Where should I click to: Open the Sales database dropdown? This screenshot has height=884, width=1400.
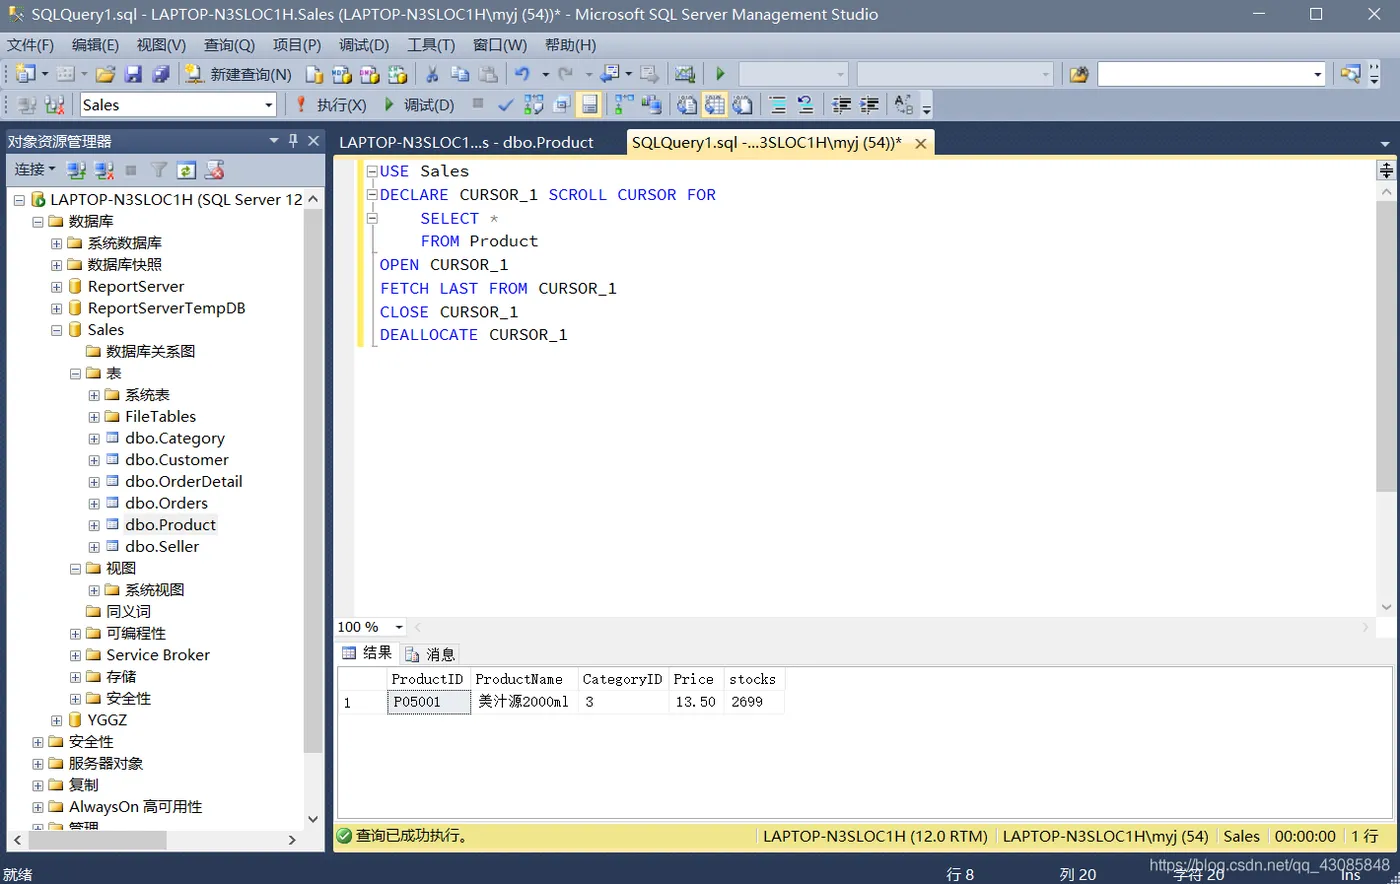tap(268, 105)
